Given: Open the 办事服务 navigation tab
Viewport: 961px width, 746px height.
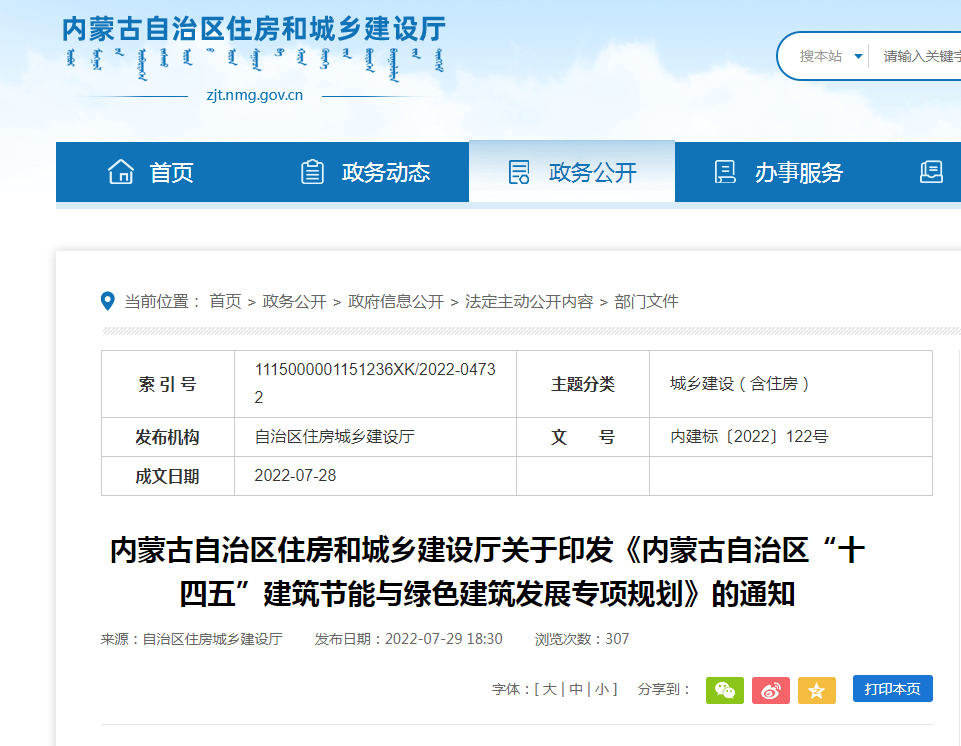Looking at the screenshot, I should 798,172.
